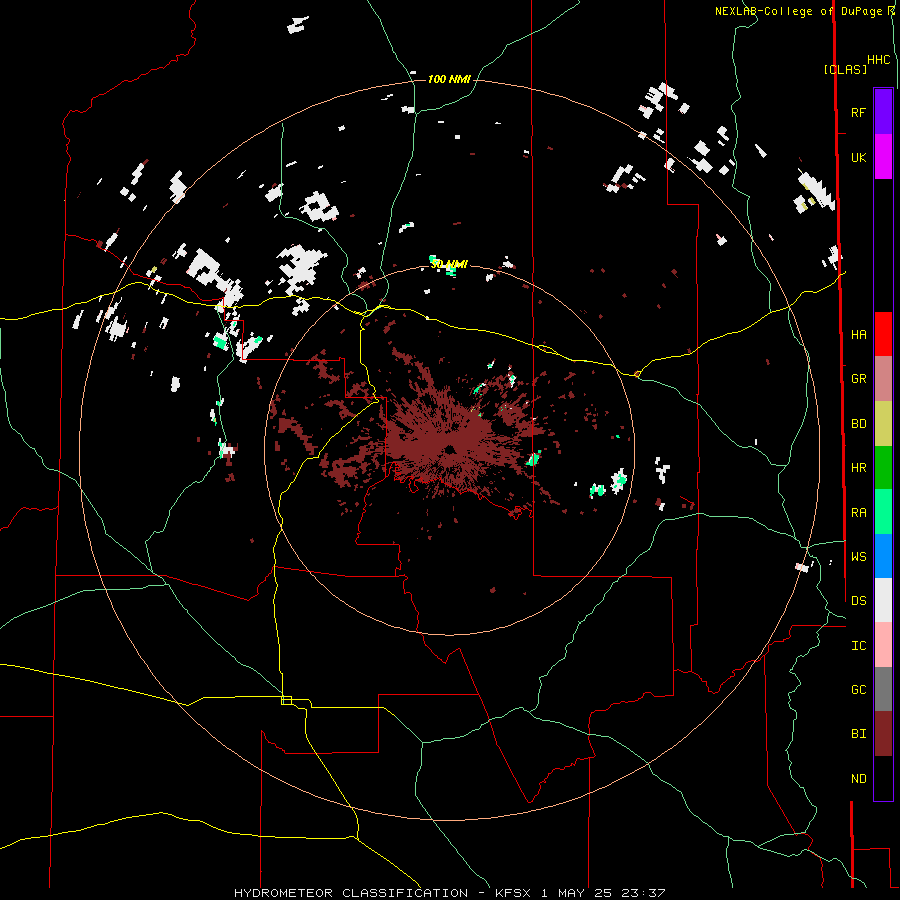Click the [CLAS] units label
The width and height of the screenshot is (900, 900).
845,70
